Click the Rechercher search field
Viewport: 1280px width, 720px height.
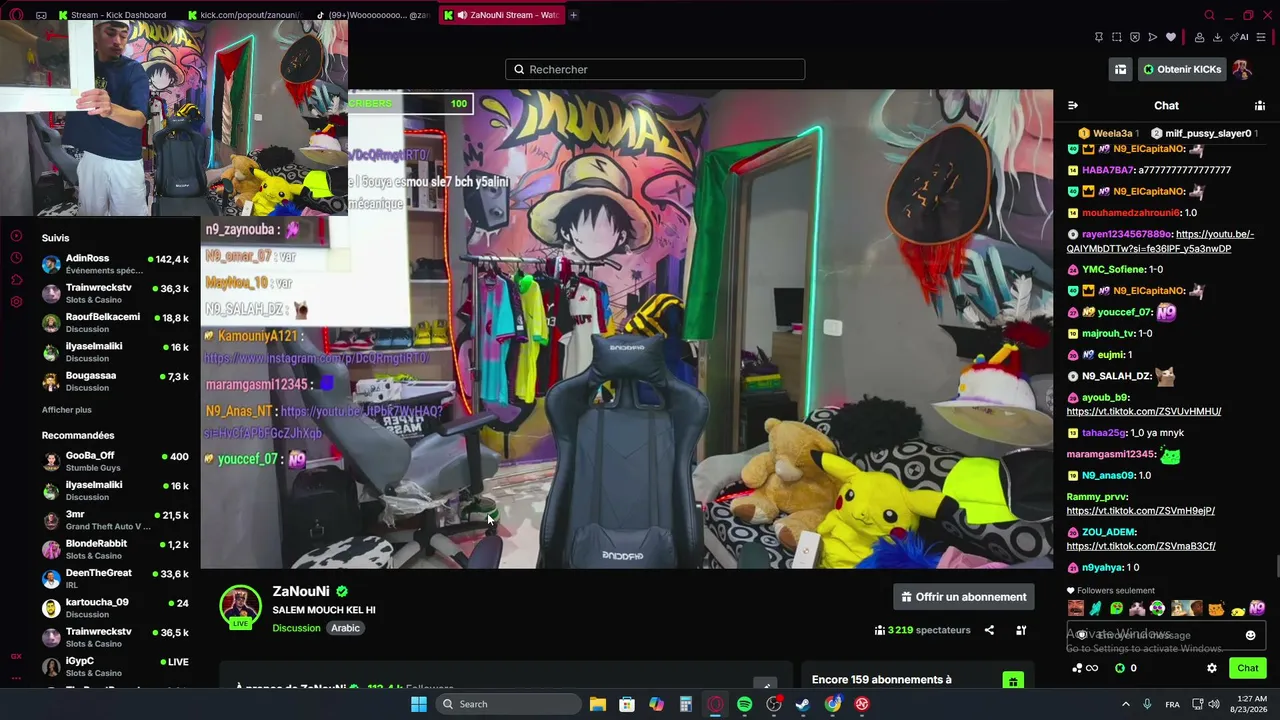click(655, 69)
